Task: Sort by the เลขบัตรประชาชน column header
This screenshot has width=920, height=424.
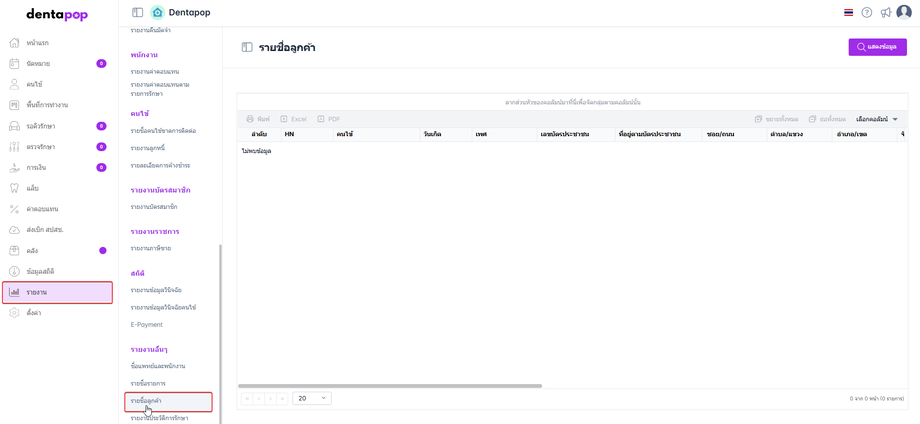Action: tap(575, 134)
